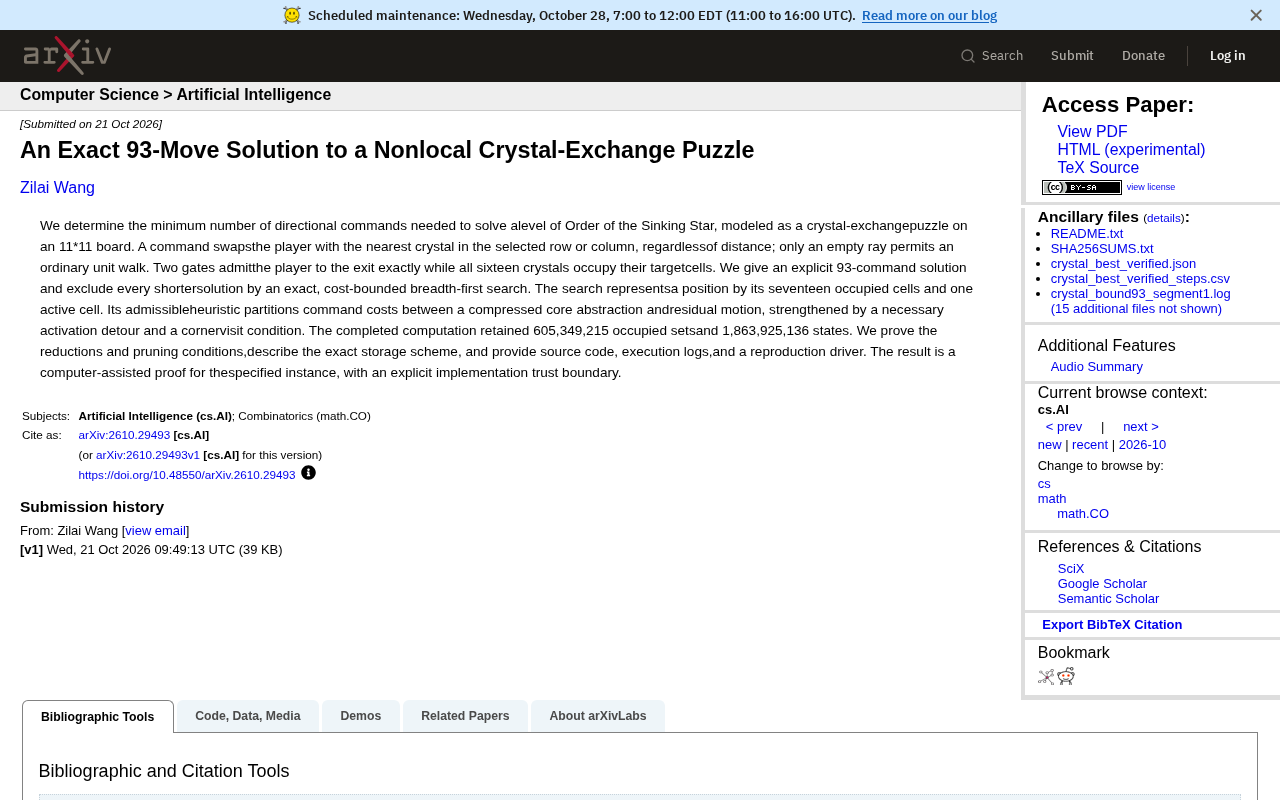
Task: Bookmark with the Reddit icon
Action: (1066, 676)
